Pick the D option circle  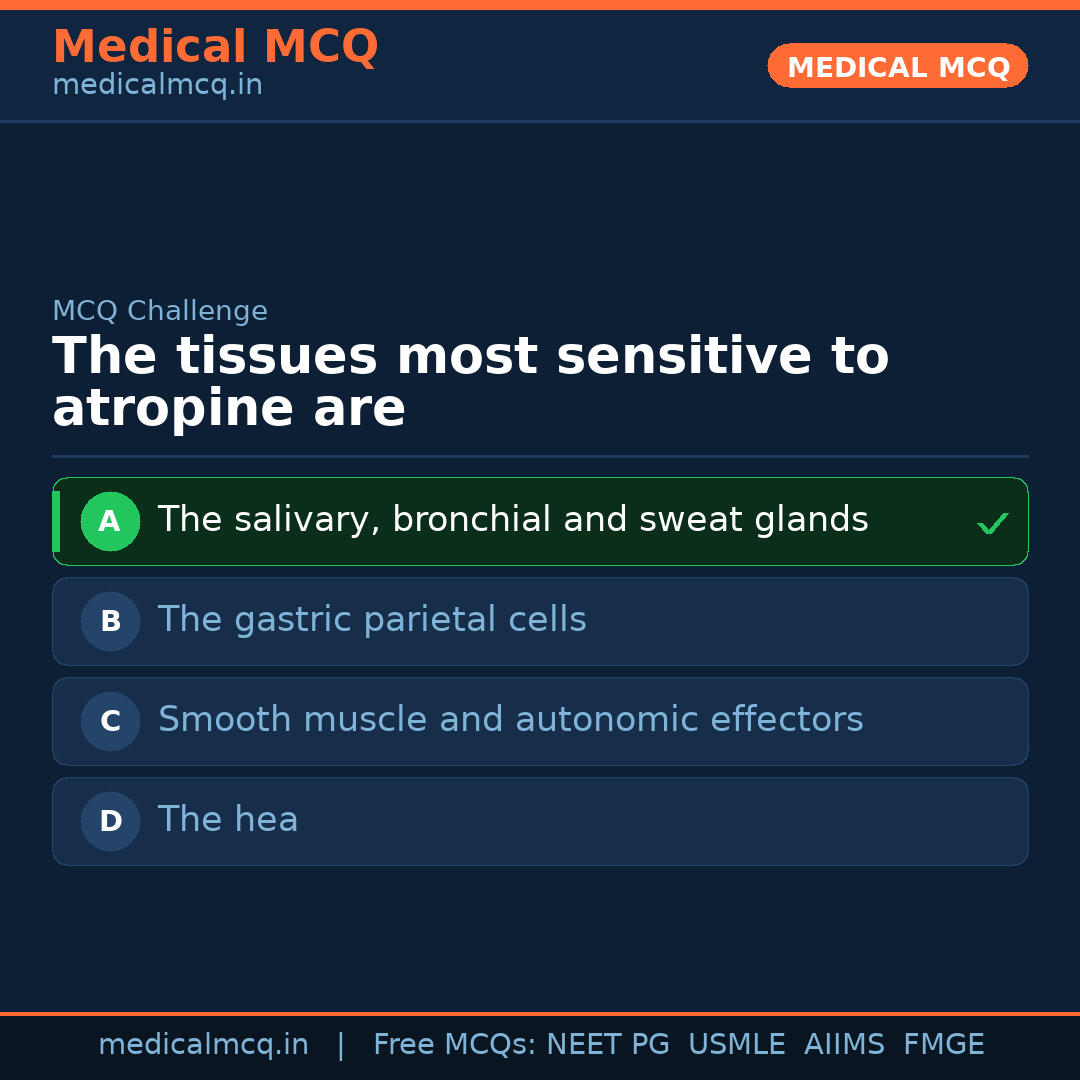(x=110, y=821)
